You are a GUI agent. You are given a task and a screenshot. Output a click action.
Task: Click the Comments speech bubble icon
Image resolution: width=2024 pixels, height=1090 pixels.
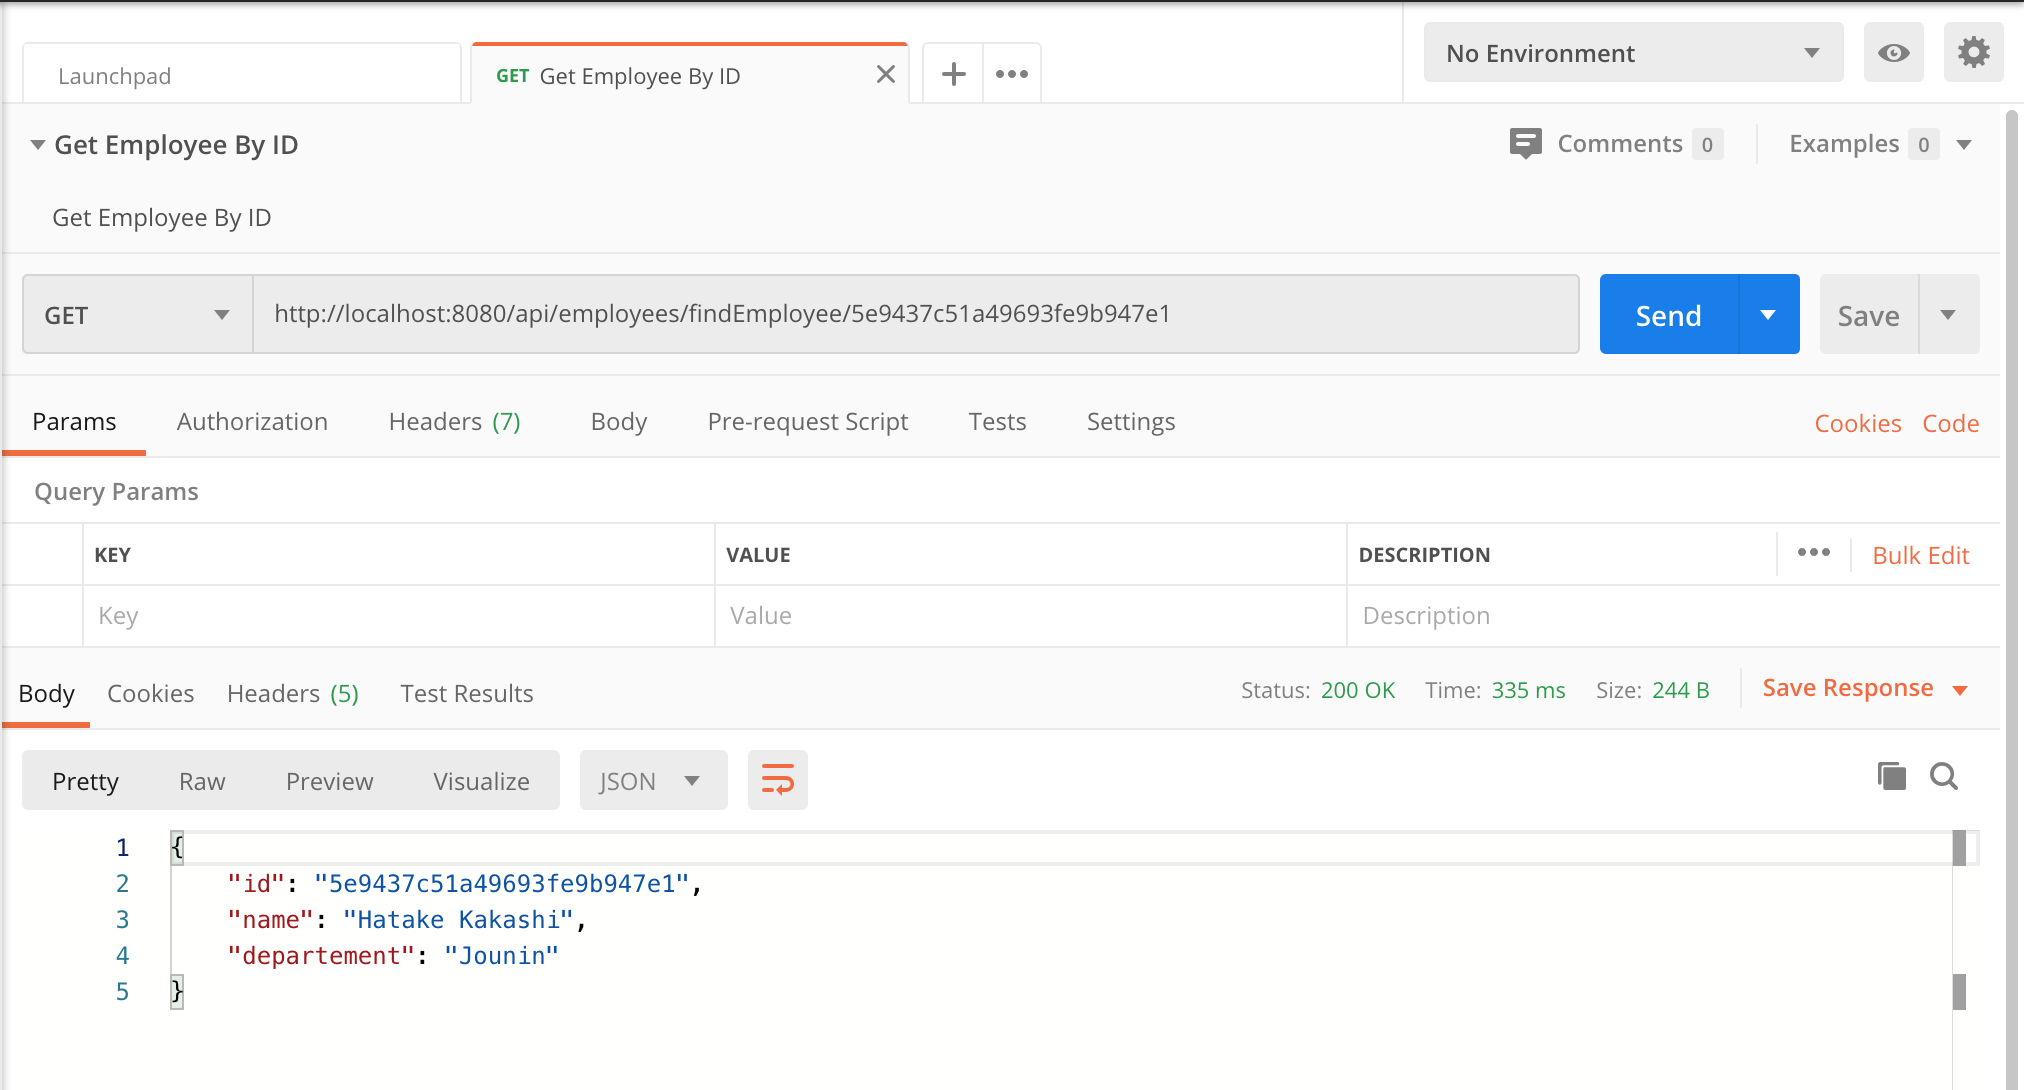tap(1525, 143)
